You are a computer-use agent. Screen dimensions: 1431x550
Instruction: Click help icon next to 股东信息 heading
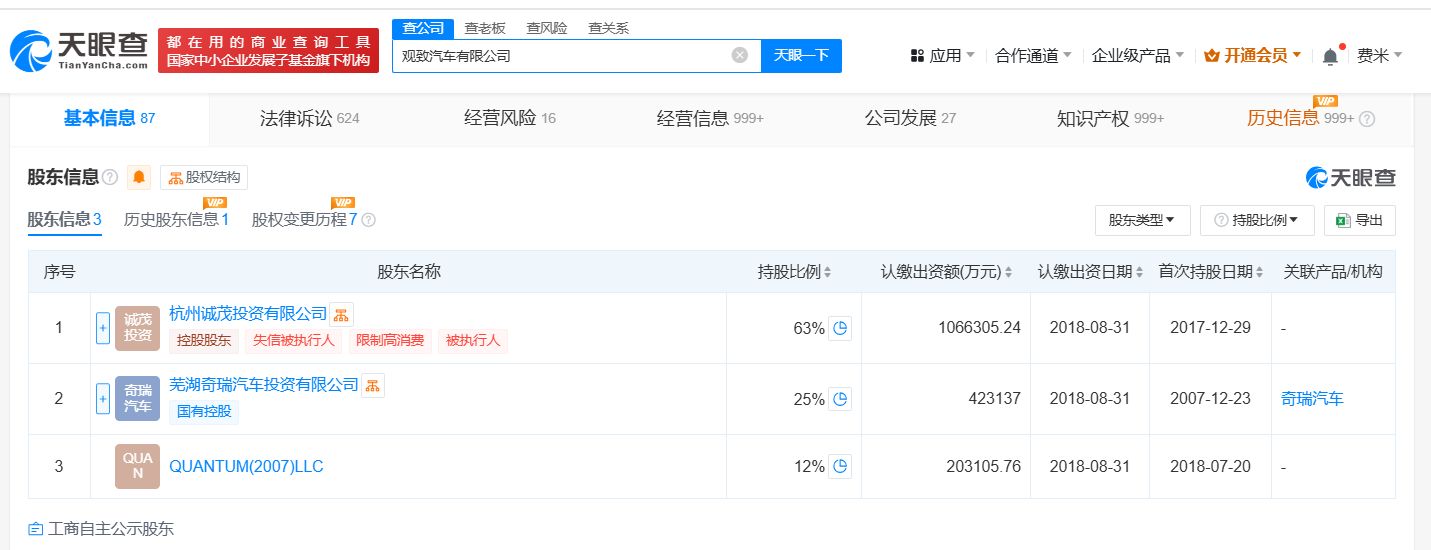110,178
